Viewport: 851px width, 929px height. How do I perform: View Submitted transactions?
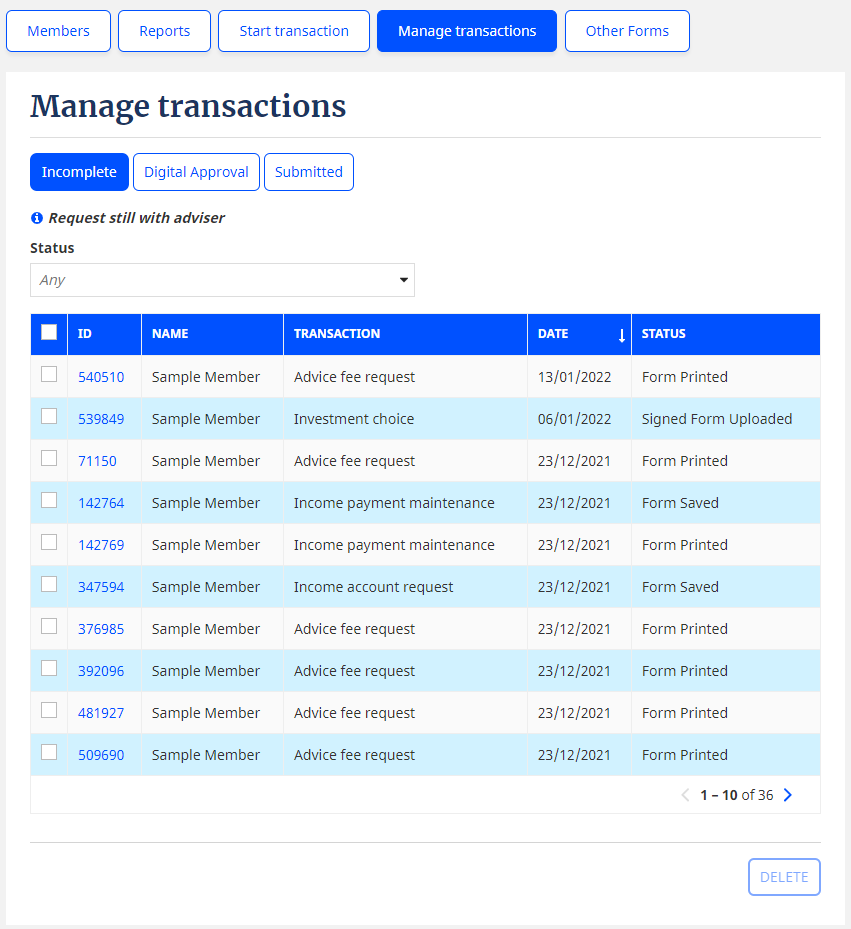308,171
